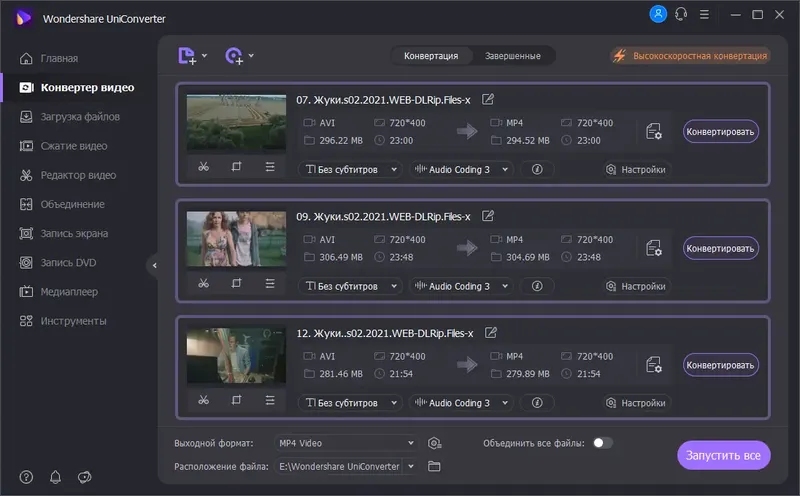800x496 pixels.
Task: Show media info for 09. Жуки
Action: (x=537, y=286)
